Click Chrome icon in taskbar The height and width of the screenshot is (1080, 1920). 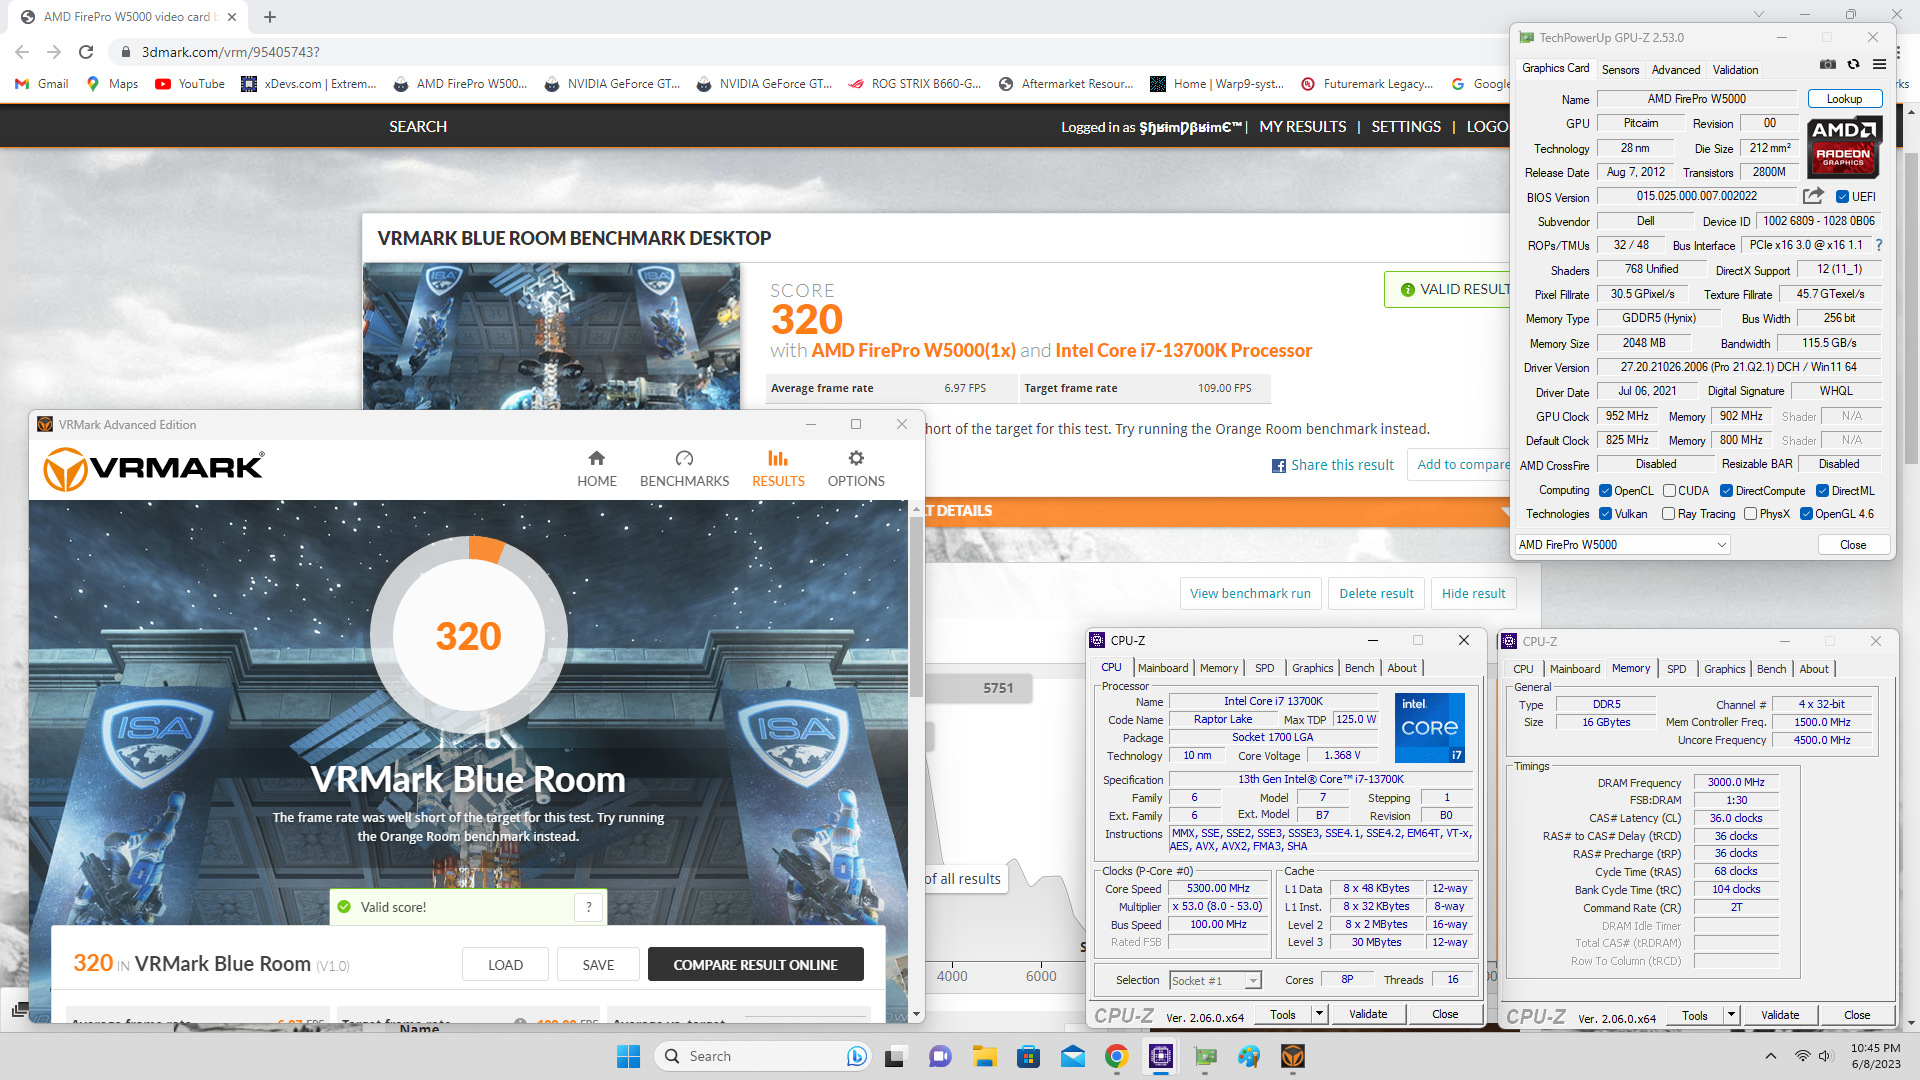(x=1116, y=1056)
